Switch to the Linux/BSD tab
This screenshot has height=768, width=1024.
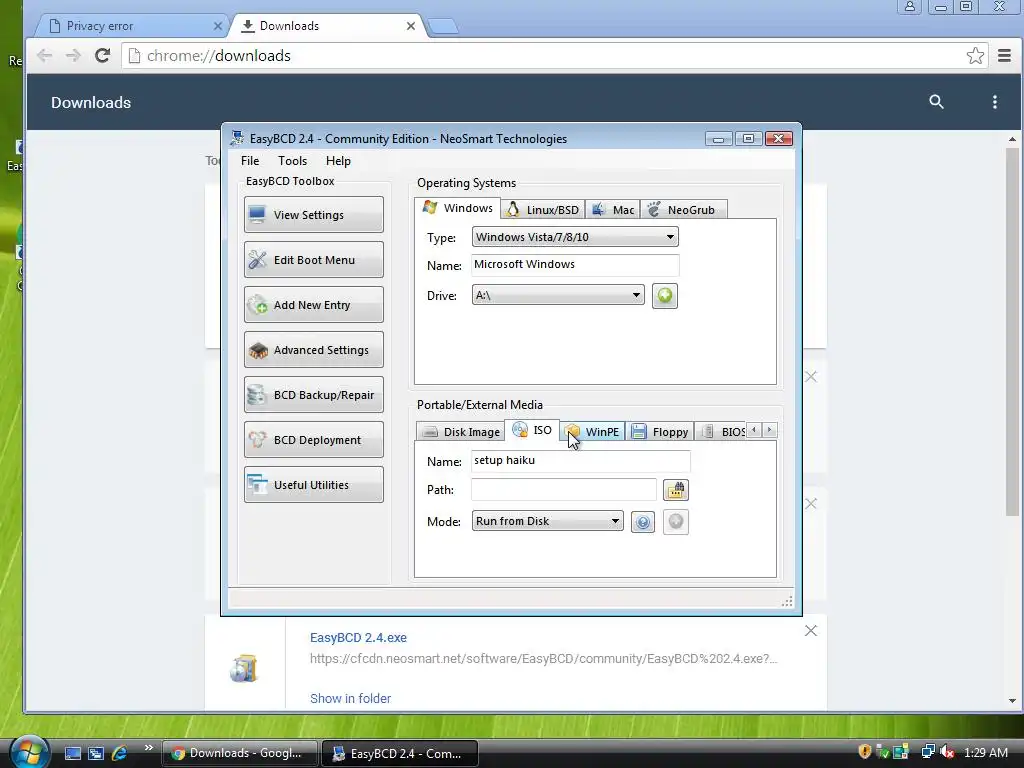(543, 210)
